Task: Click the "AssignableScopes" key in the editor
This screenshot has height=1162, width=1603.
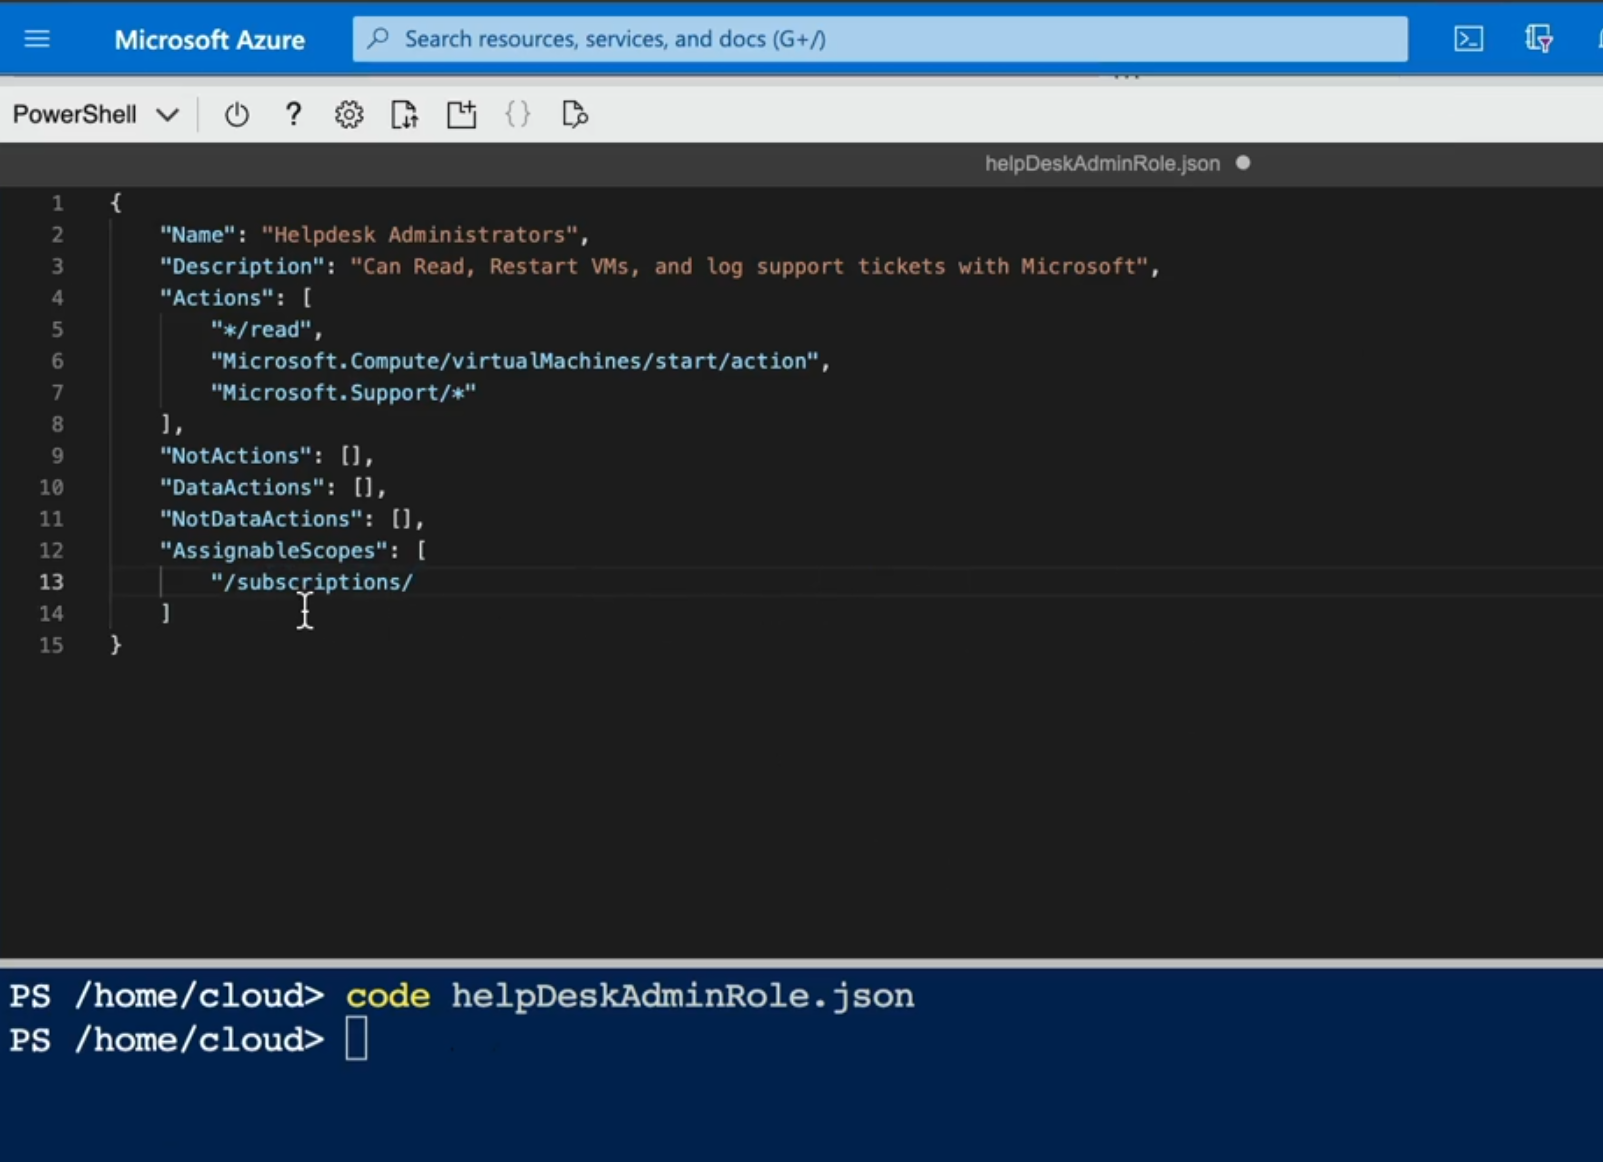Action: pyautogui.click(x=274, y=551)
